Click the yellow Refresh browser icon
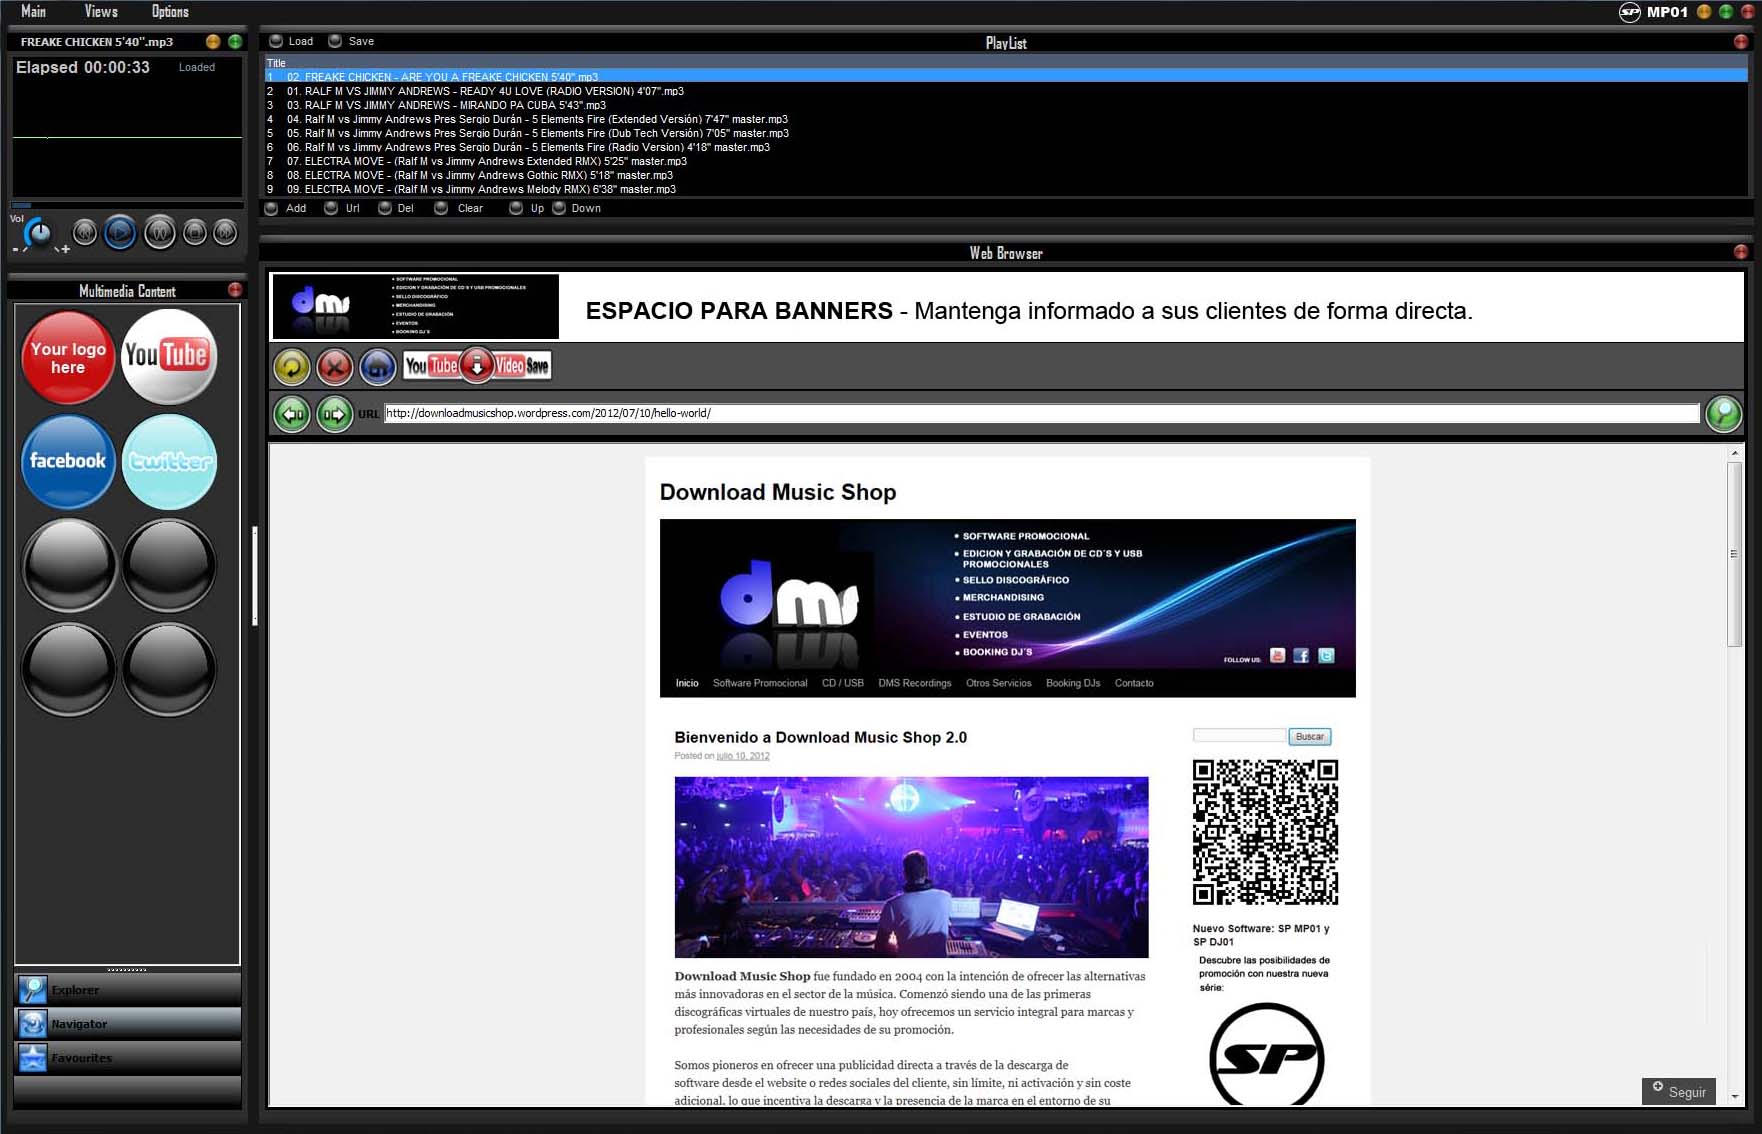The height and width of the screenshot is (1134, 1762). coord(292,367)
